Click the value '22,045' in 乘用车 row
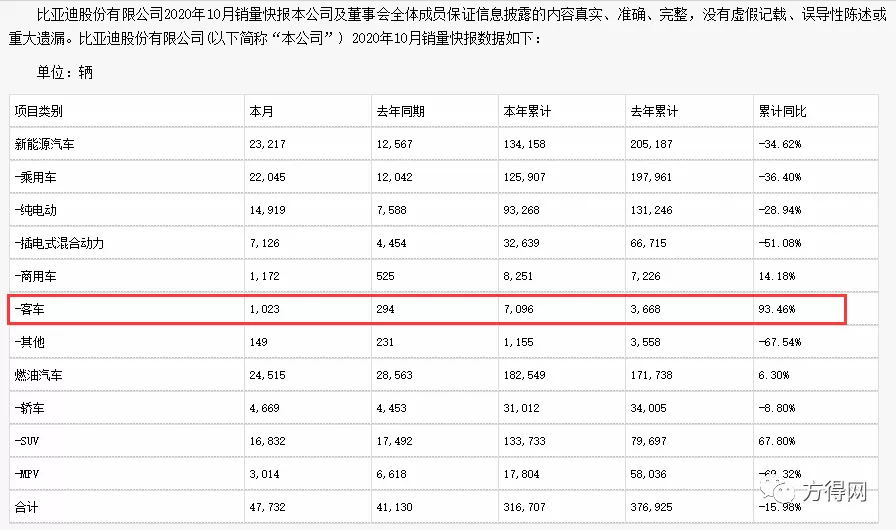The height and width of the screenshot is (530, 896). pyautogui.click(x=267, y=178)
